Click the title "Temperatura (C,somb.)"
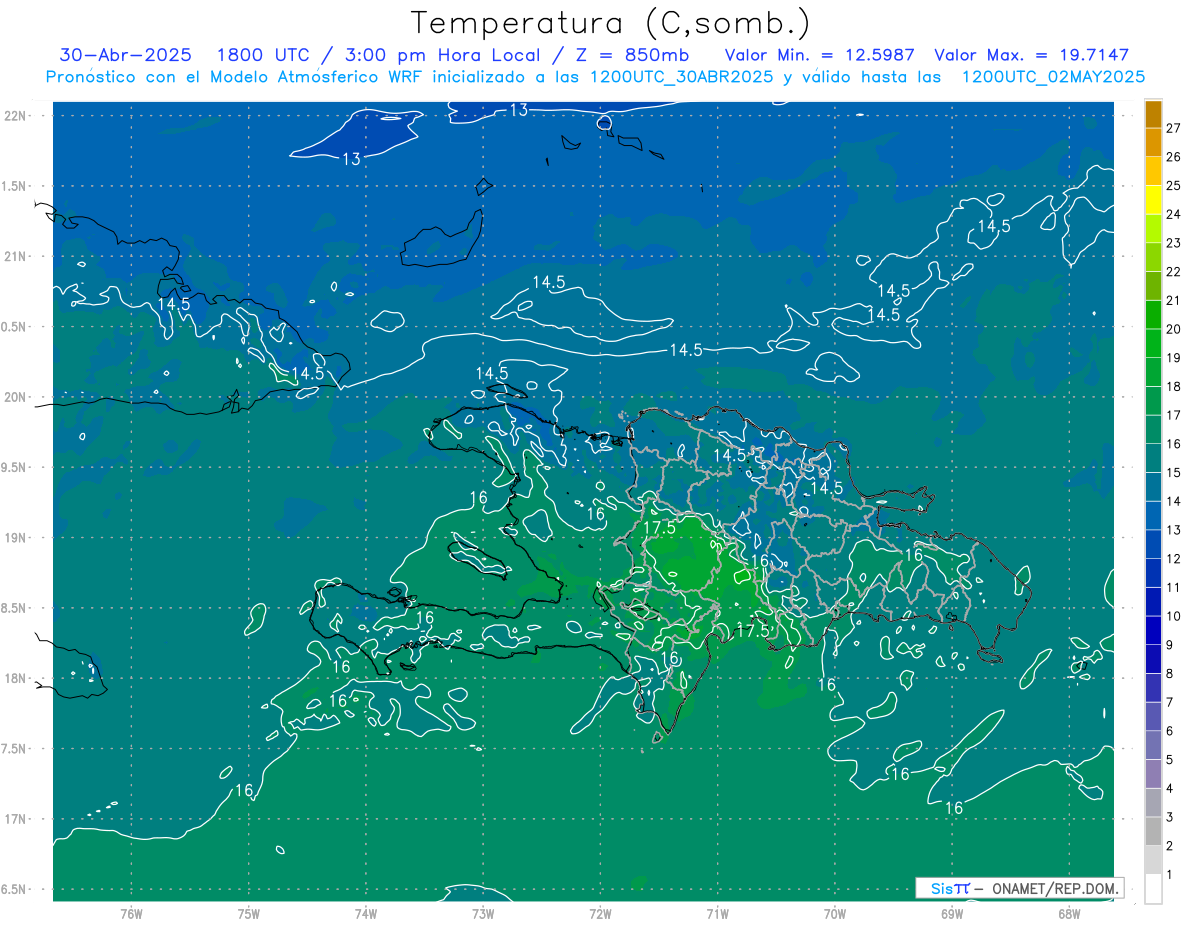The image size is (1200, 927). click(x=610, y=23)
